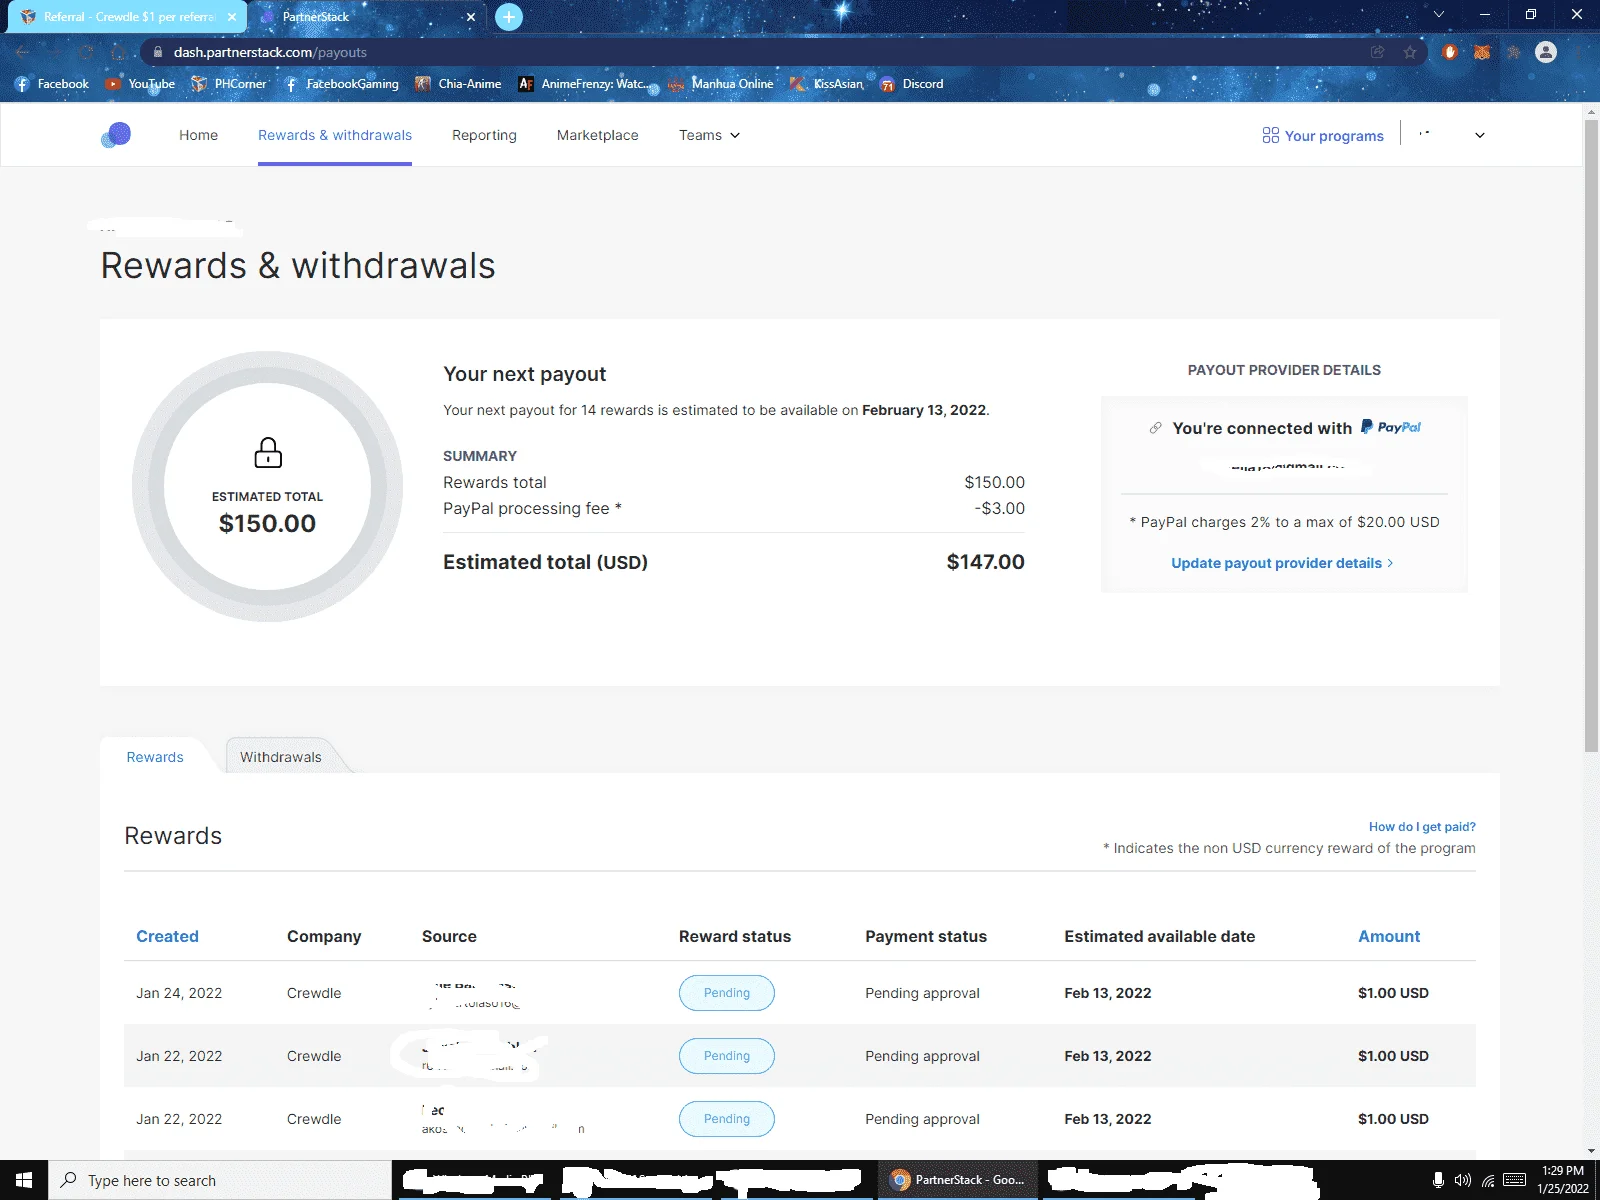
Task: Open the KissAsian bookmark
Action: 826,84
